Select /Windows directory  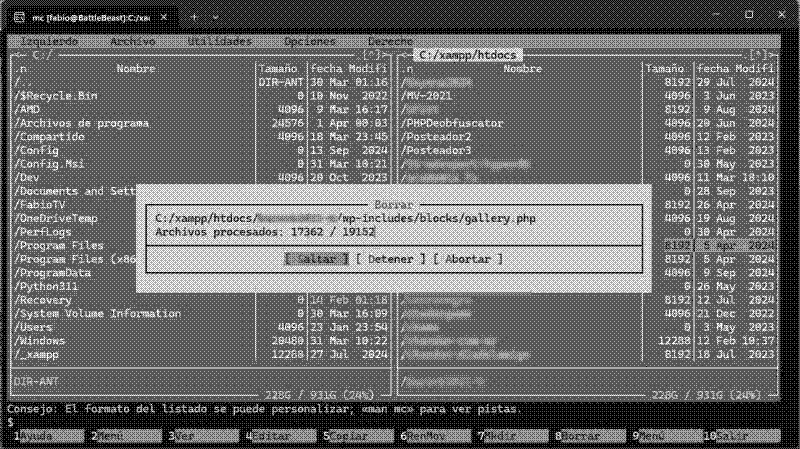coord(40,341)
